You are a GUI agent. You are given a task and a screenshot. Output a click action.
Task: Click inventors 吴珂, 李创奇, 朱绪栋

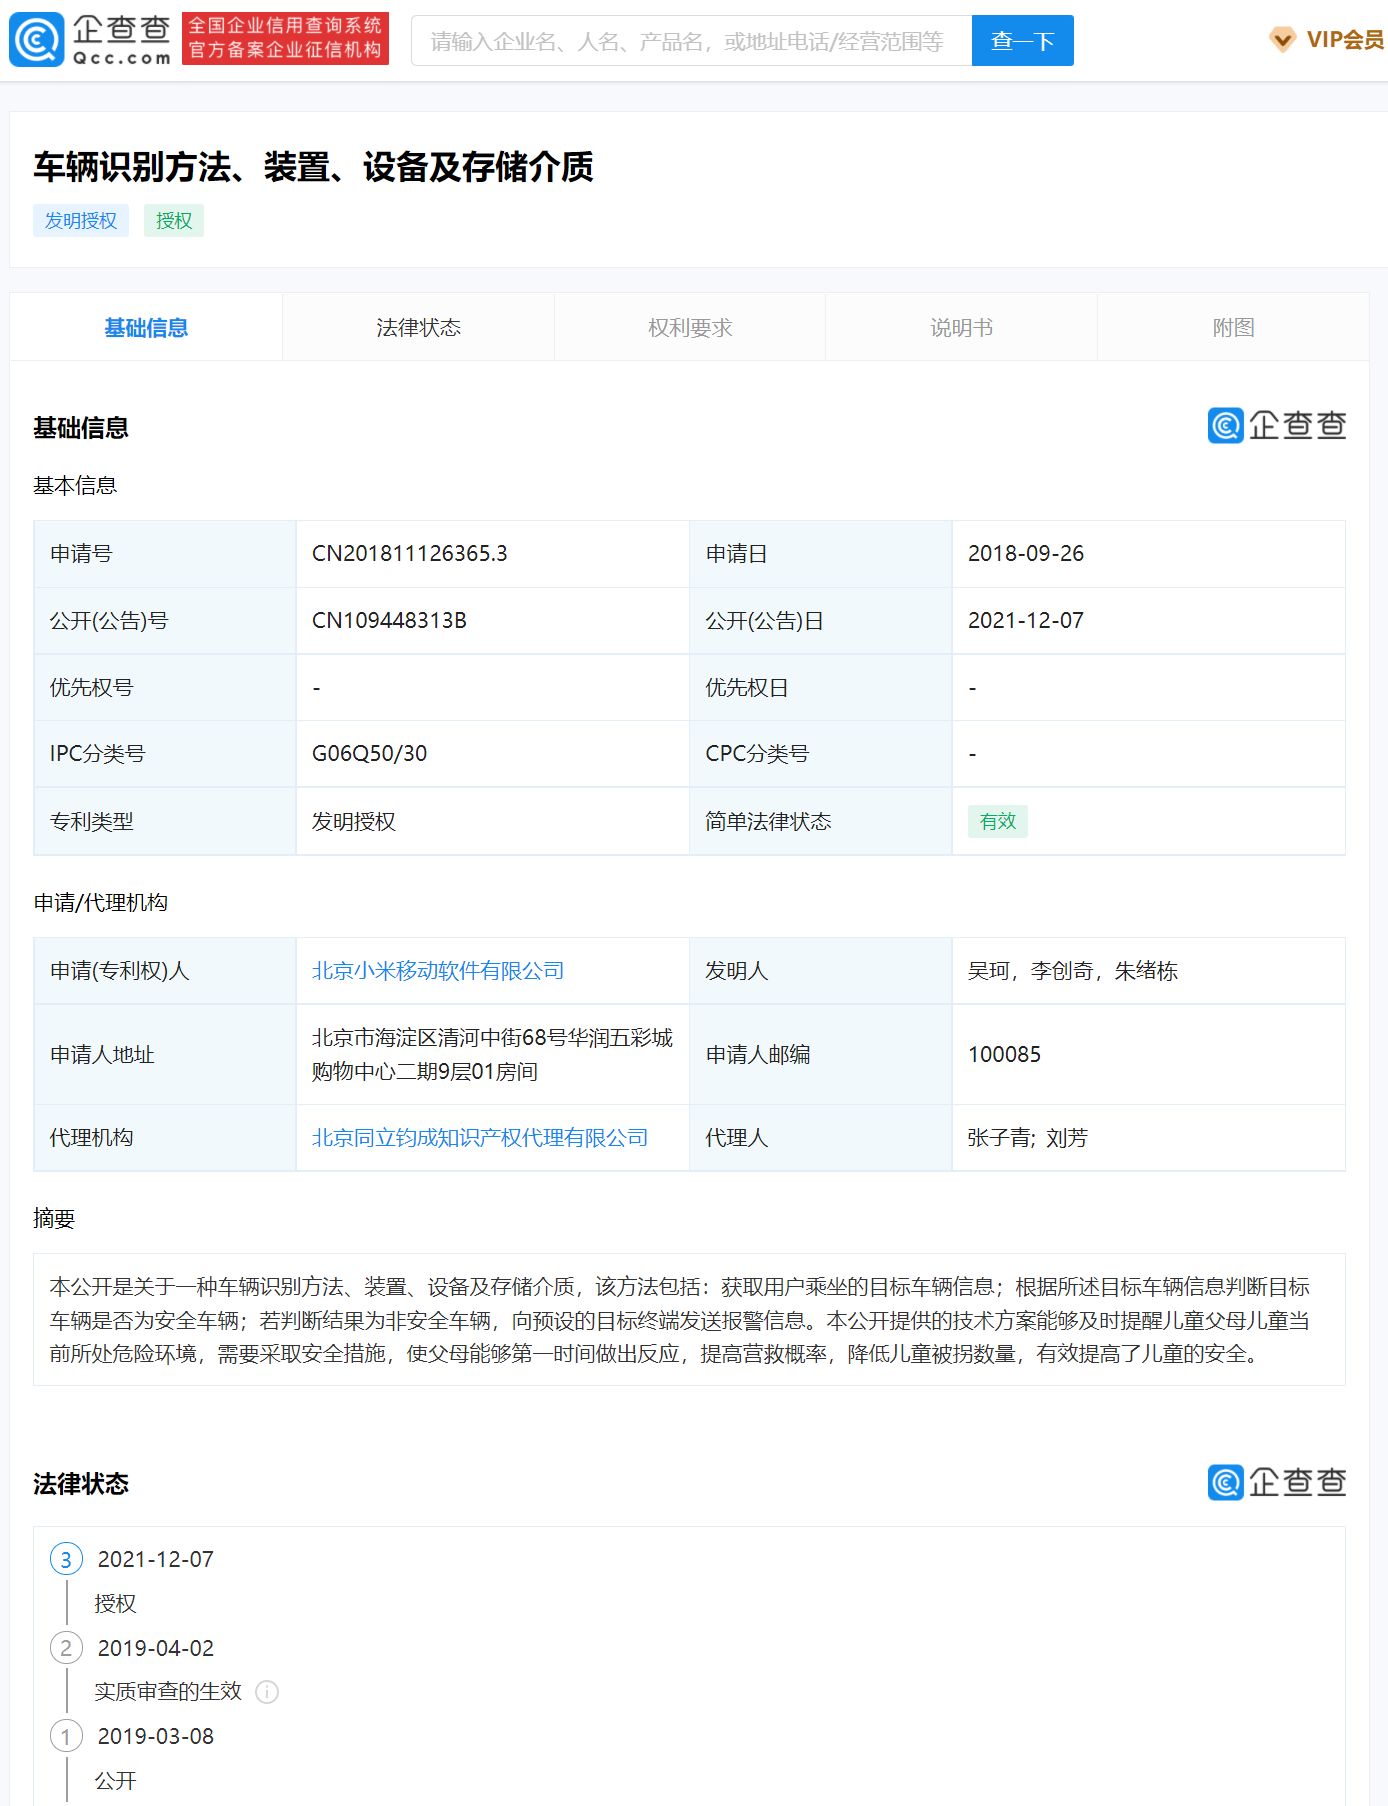pyautogui.click(x=1073, y=971)
